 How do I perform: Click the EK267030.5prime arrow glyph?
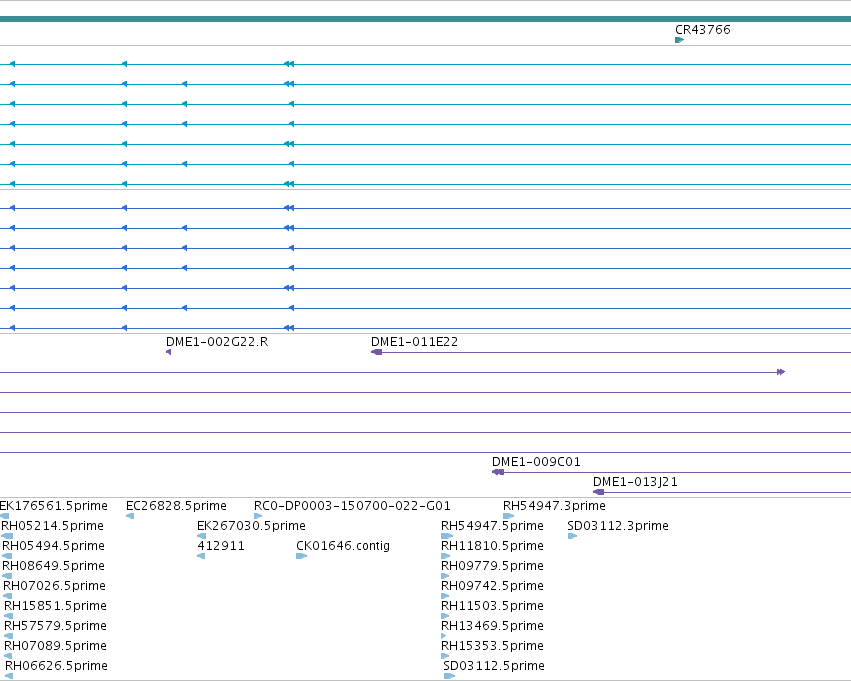coord(201,536)
